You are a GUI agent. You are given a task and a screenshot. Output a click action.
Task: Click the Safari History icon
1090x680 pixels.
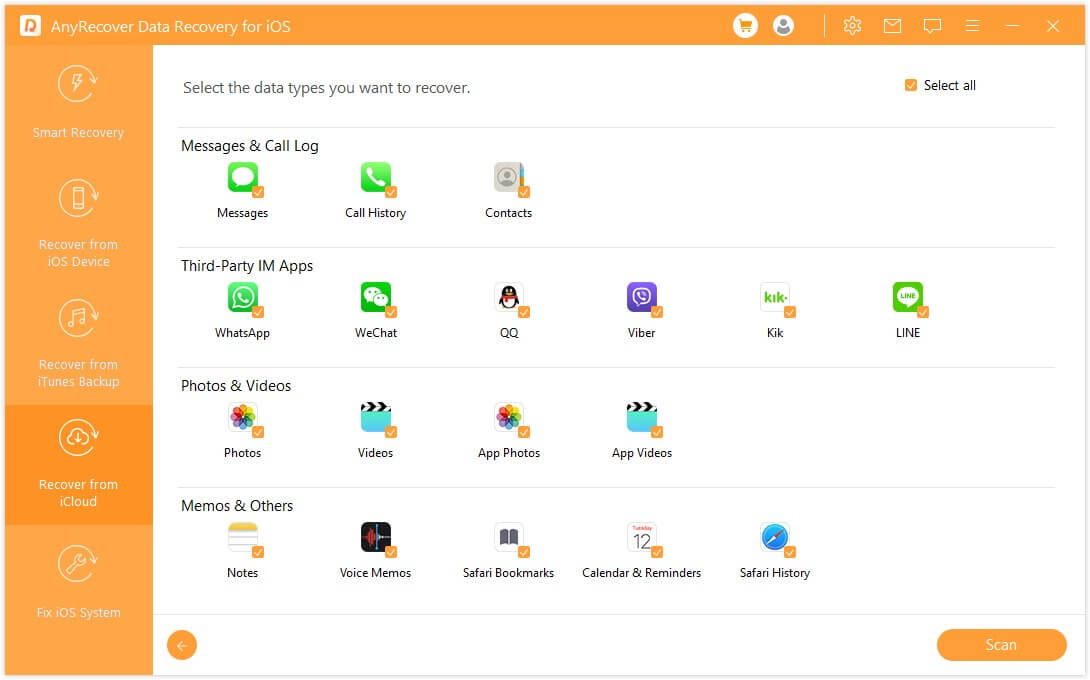(774, 537)
